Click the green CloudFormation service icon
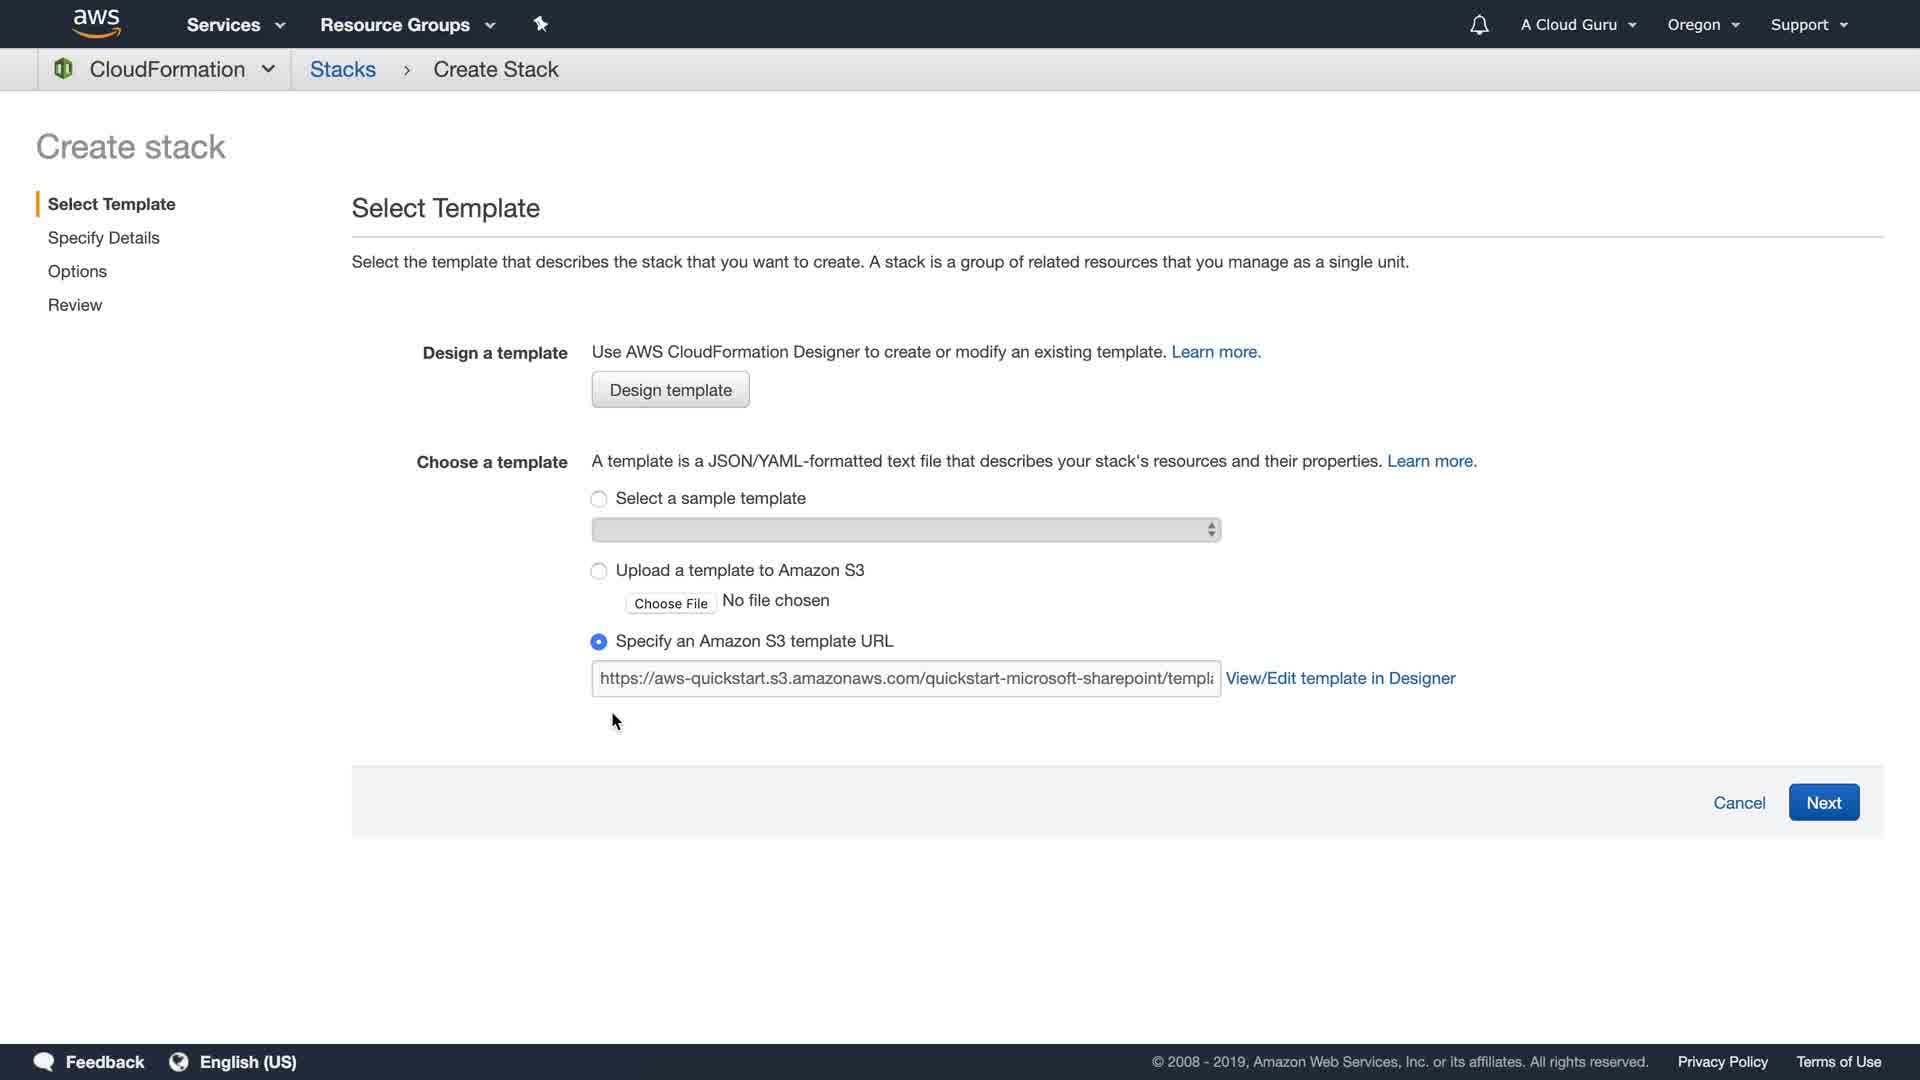The image size is (1920, 1080). (x=63, y=69)
